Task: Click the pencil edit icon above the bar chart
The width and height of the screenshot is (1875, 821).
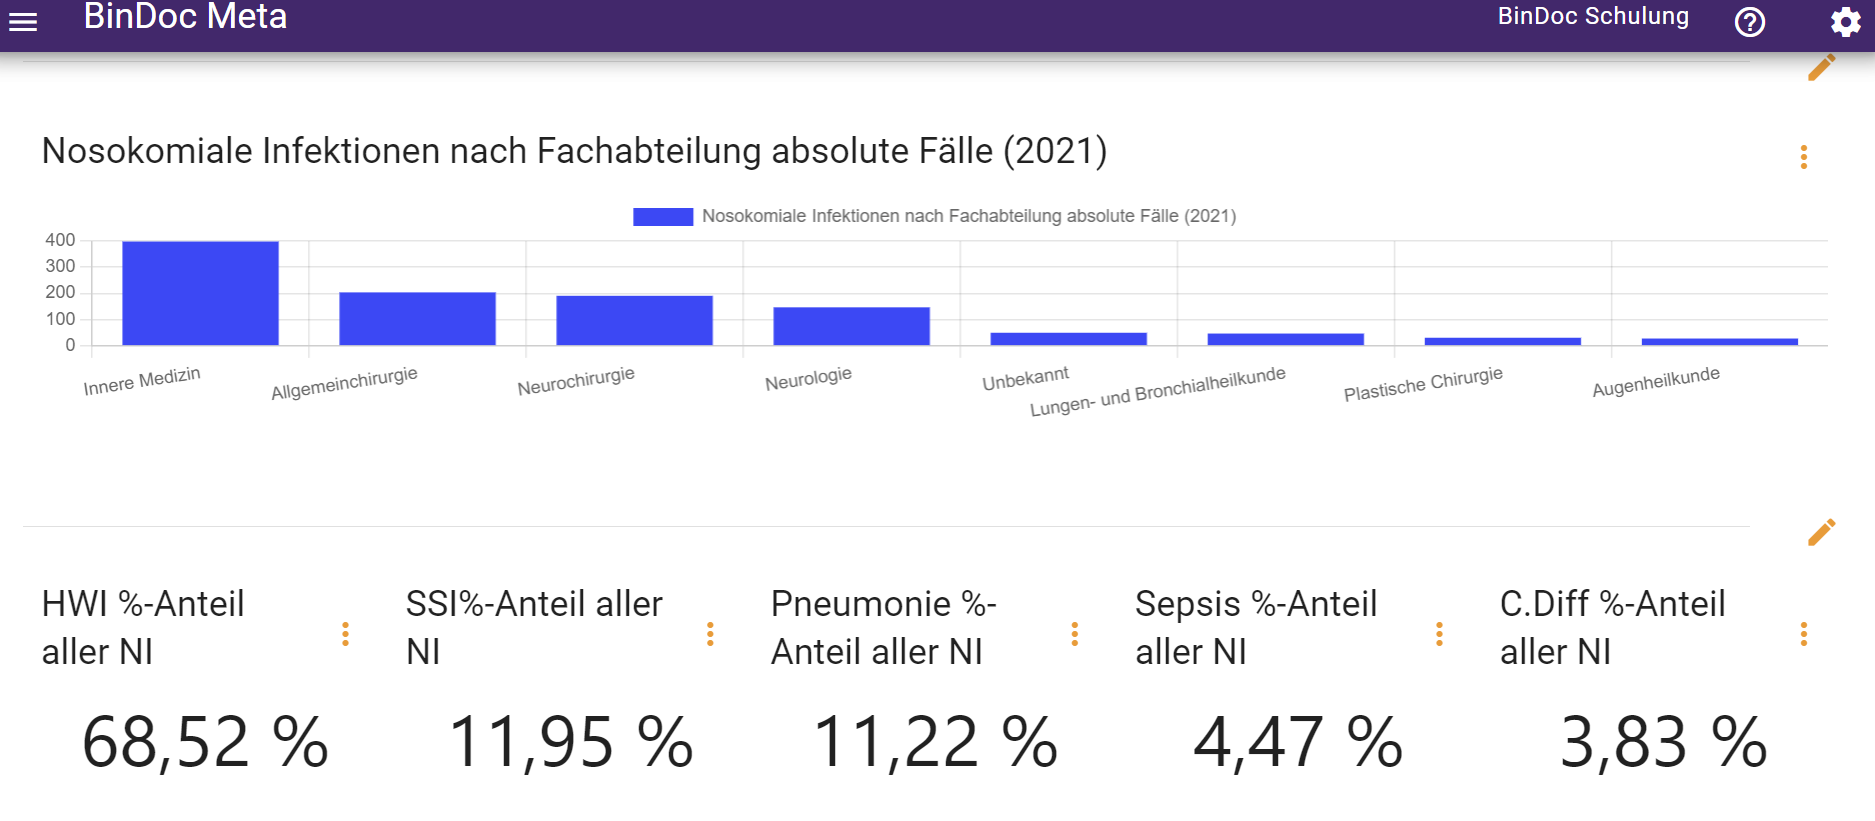Action: point(1821,68)
